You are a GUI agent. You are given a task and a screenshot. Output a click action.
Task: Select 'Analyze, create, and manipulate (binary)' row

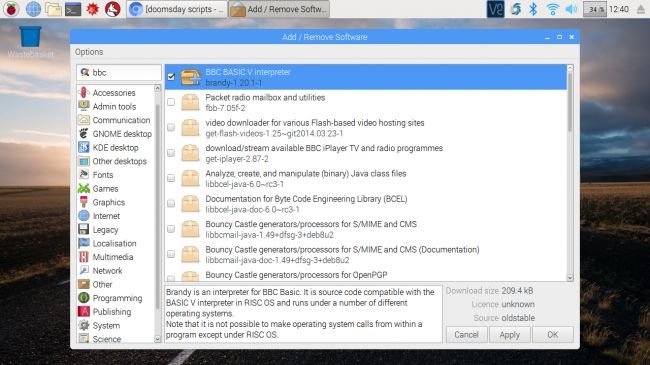pos(366,178)
